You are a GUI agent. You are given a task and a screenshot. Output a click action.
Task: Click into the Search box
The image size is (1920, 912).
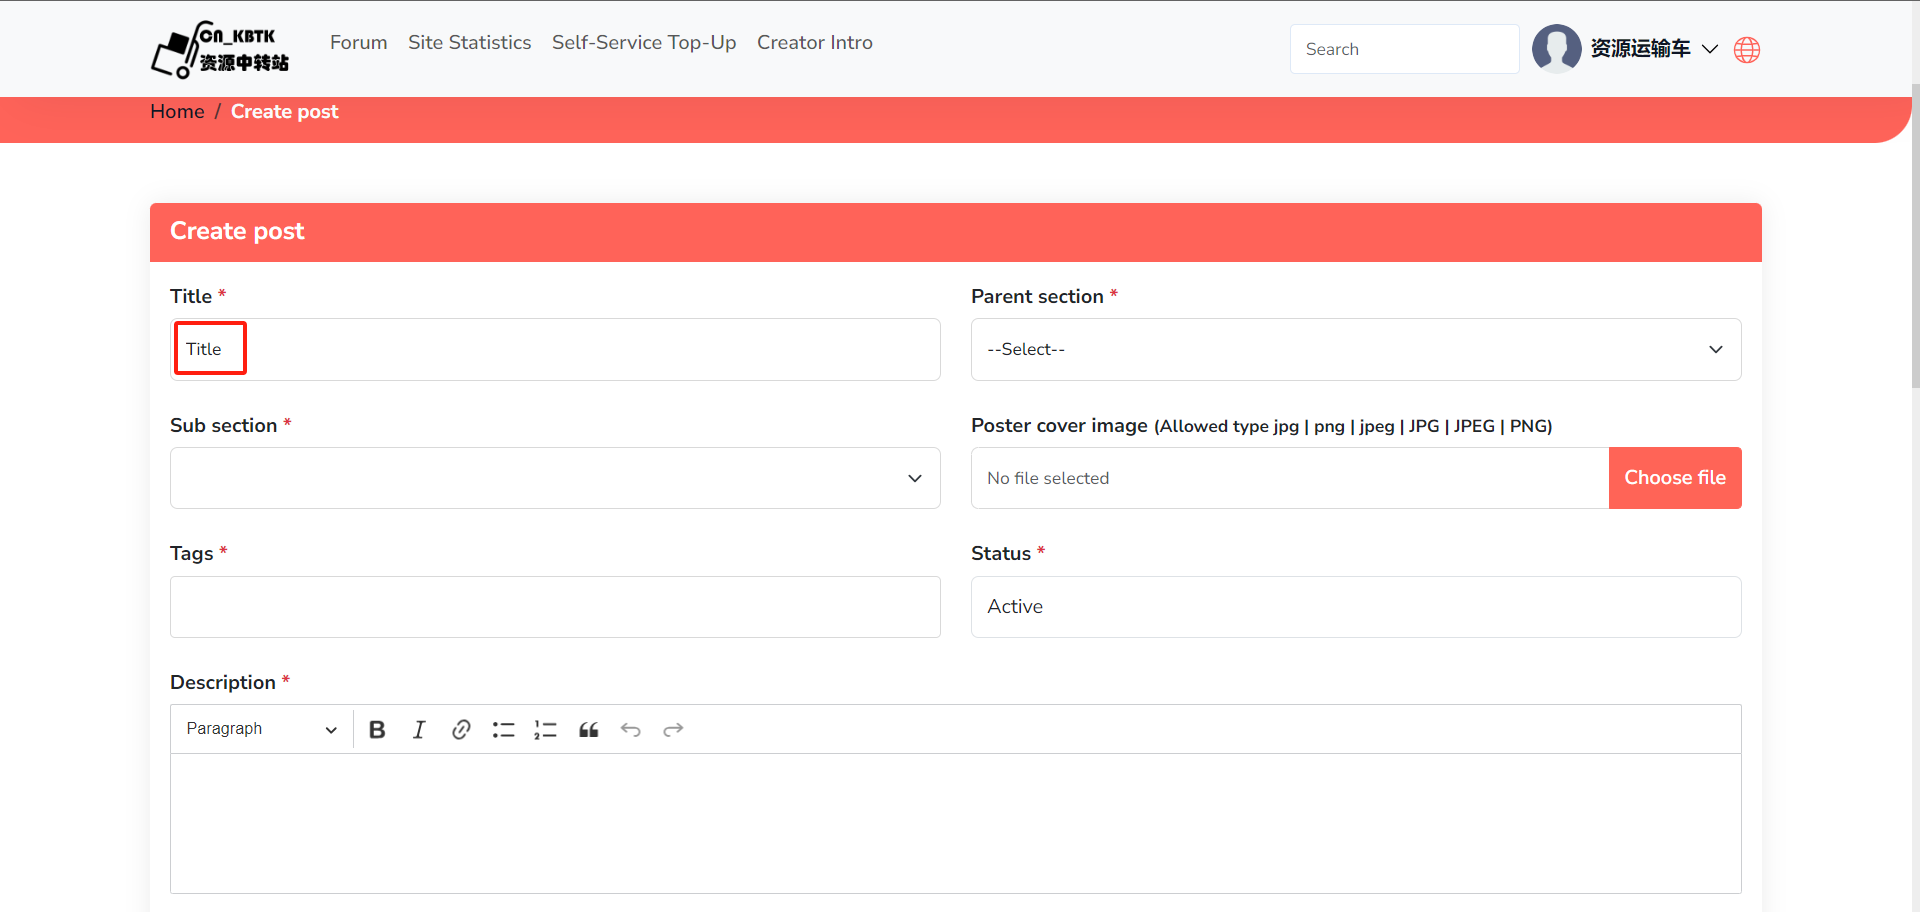coord(1403,49)
